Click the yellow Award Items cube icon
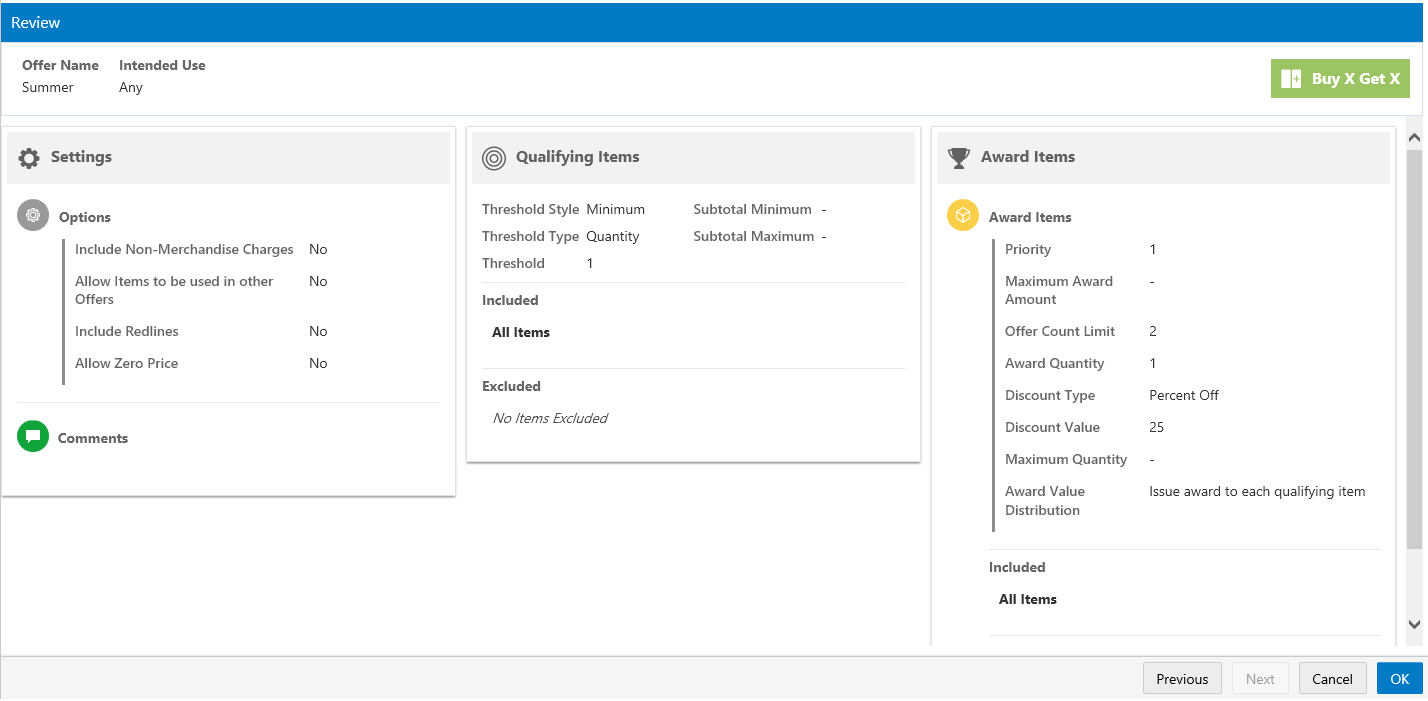The height and width of the screenshot is (701, 1428). coord(963,216)
